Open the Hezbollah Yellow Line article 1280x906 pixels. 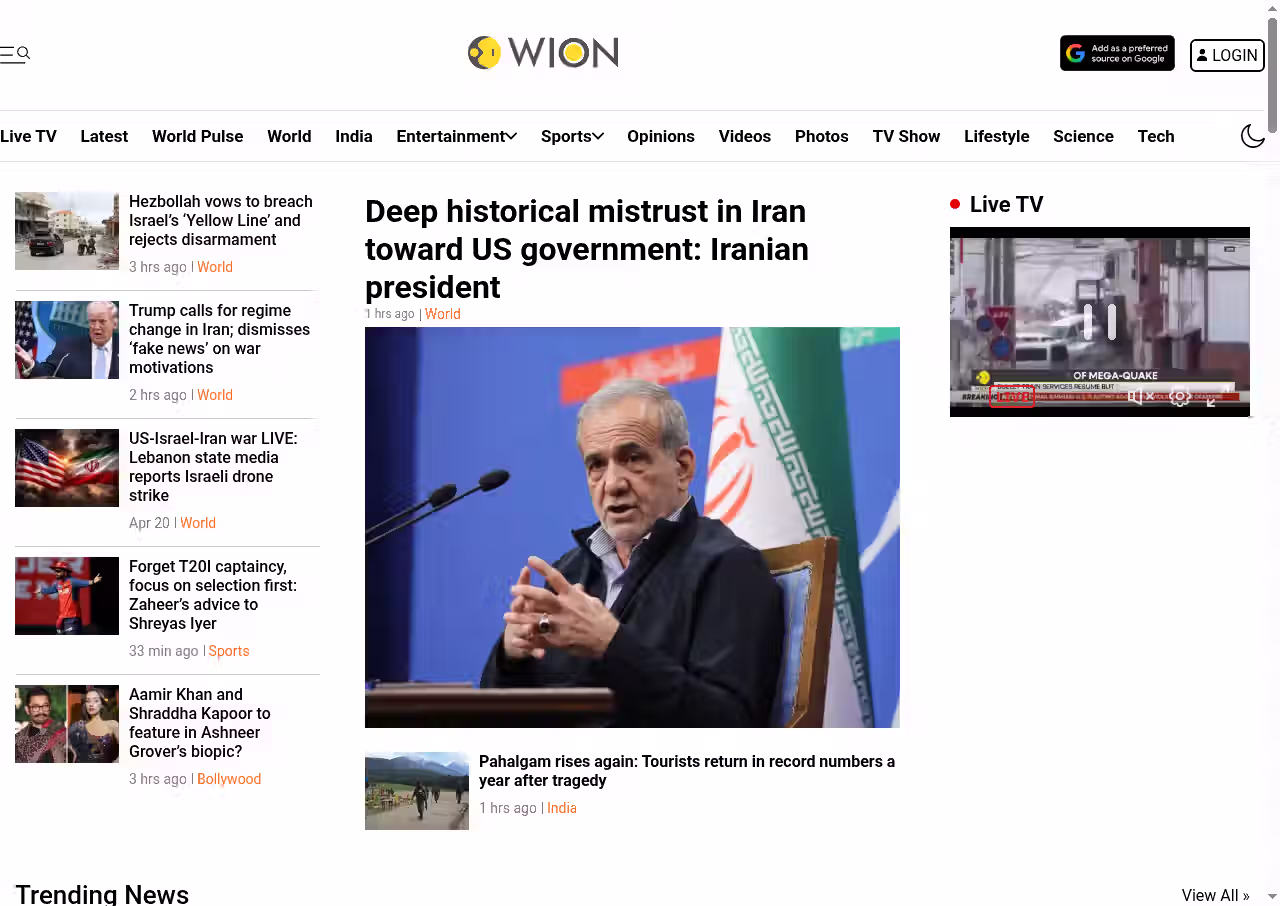(x=221, y=220)
